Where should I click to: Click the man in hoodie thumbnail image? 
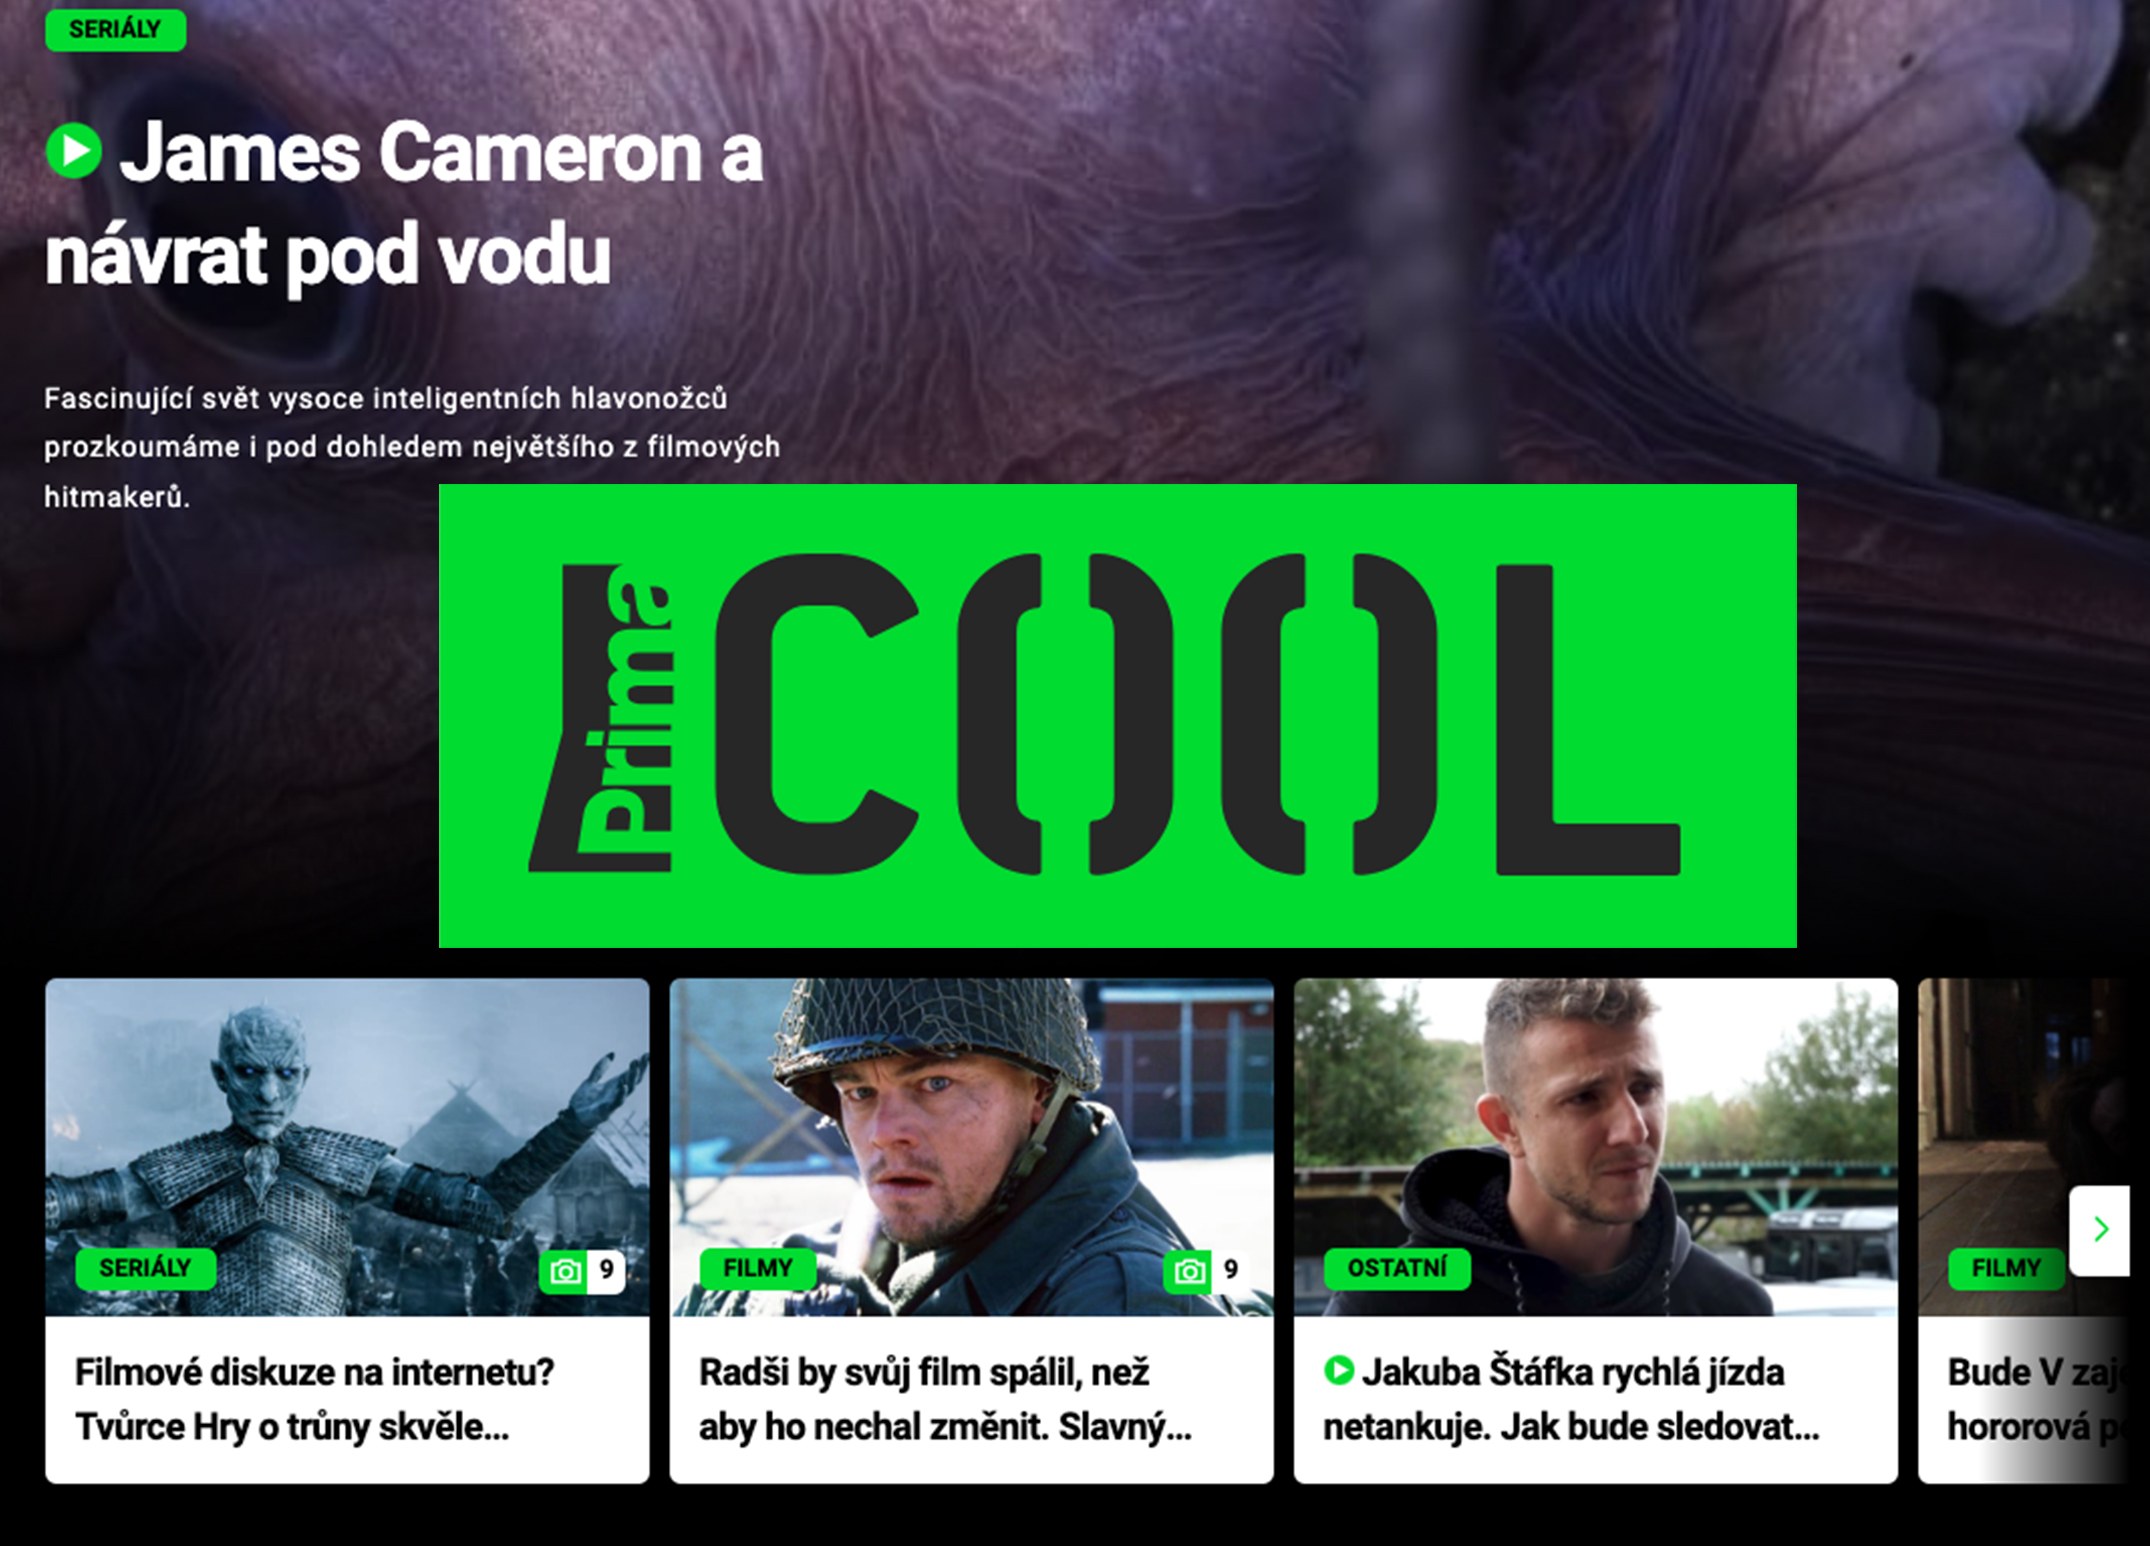click(1596, 1146)
